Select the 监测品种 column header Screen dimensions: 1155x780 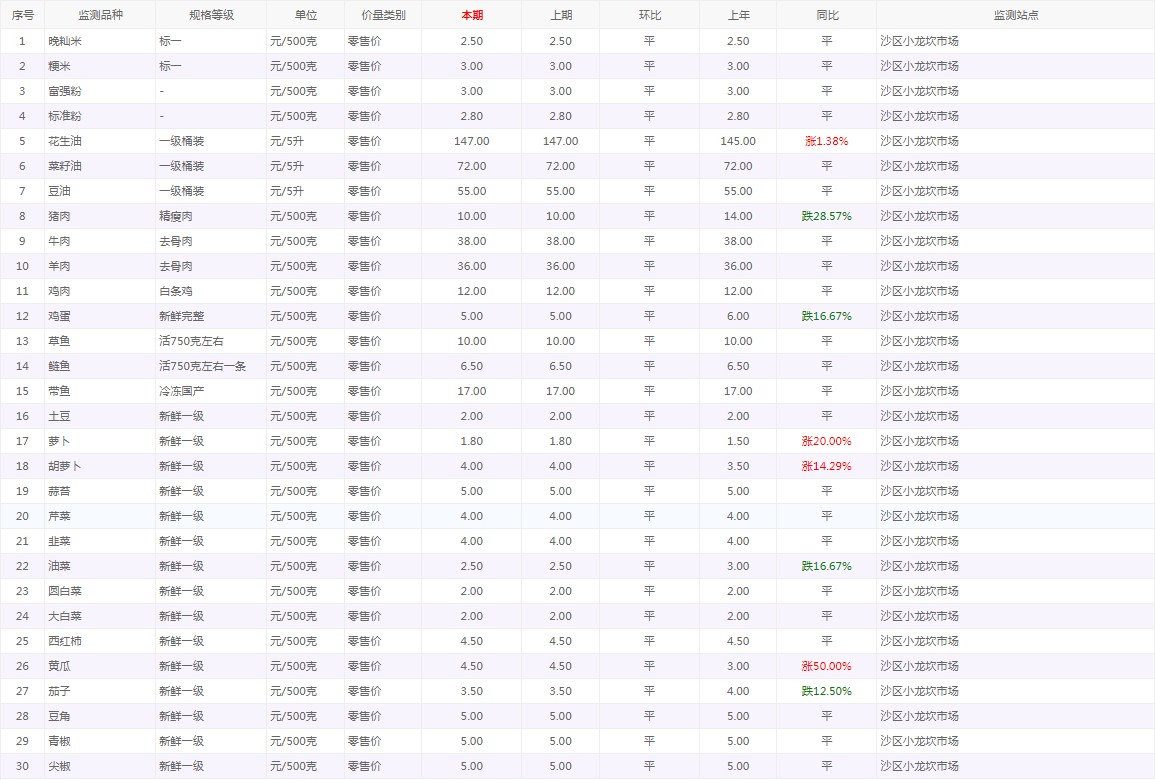point(100,15)
